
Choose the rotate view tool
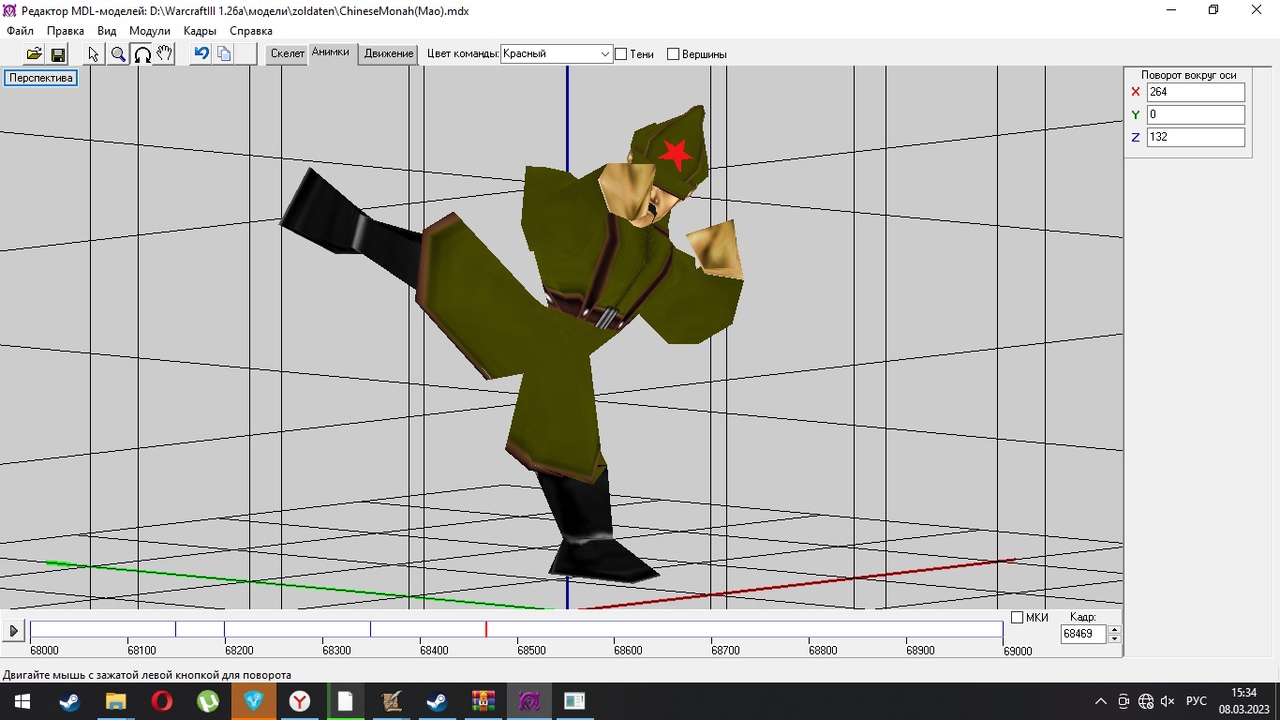click(142, 54)
